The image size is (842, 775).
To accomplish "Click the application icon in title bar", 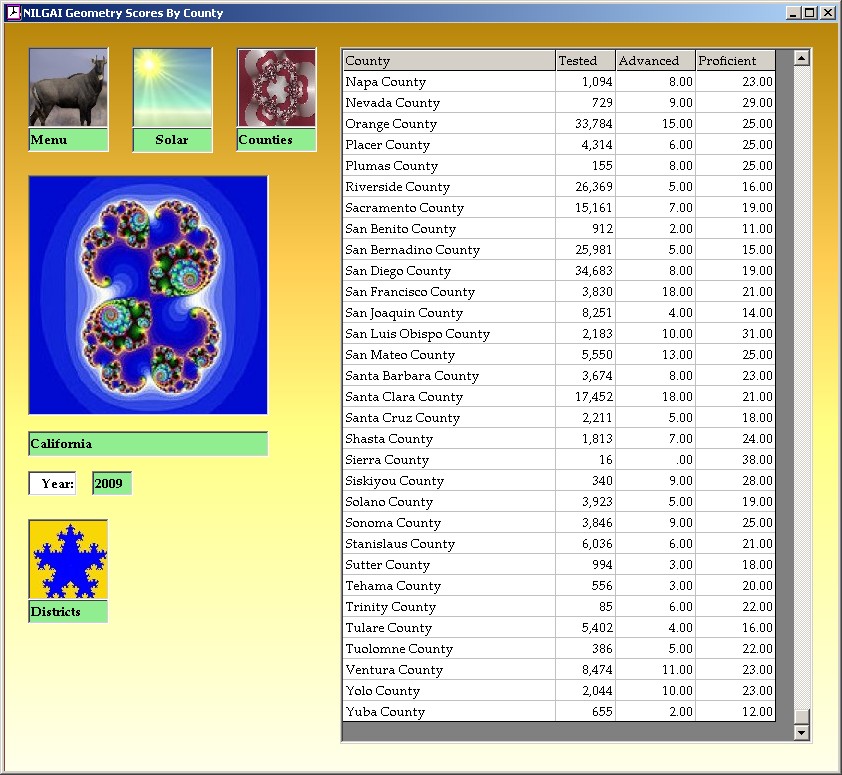I will pyautogui.click(x=13, y=13).
